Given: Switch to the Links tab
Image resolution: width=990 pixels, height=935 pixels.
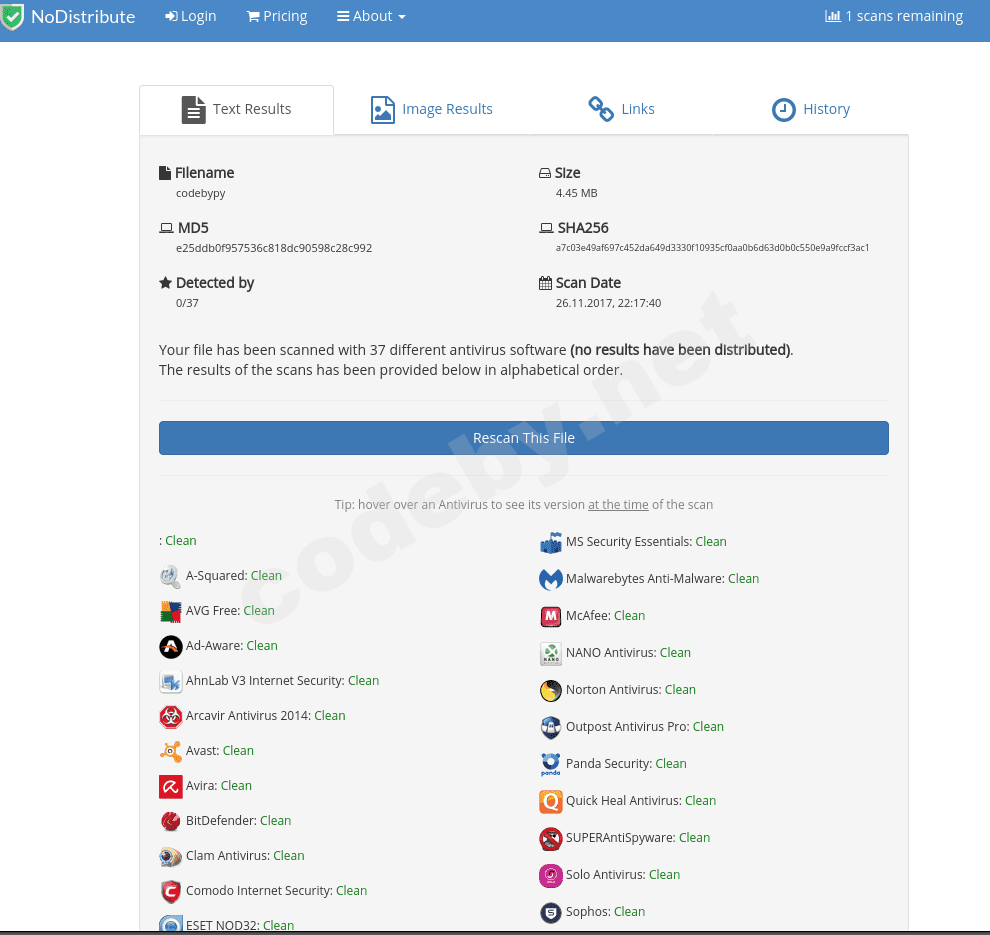Looking at the screenshot, I should click(621, 109).
